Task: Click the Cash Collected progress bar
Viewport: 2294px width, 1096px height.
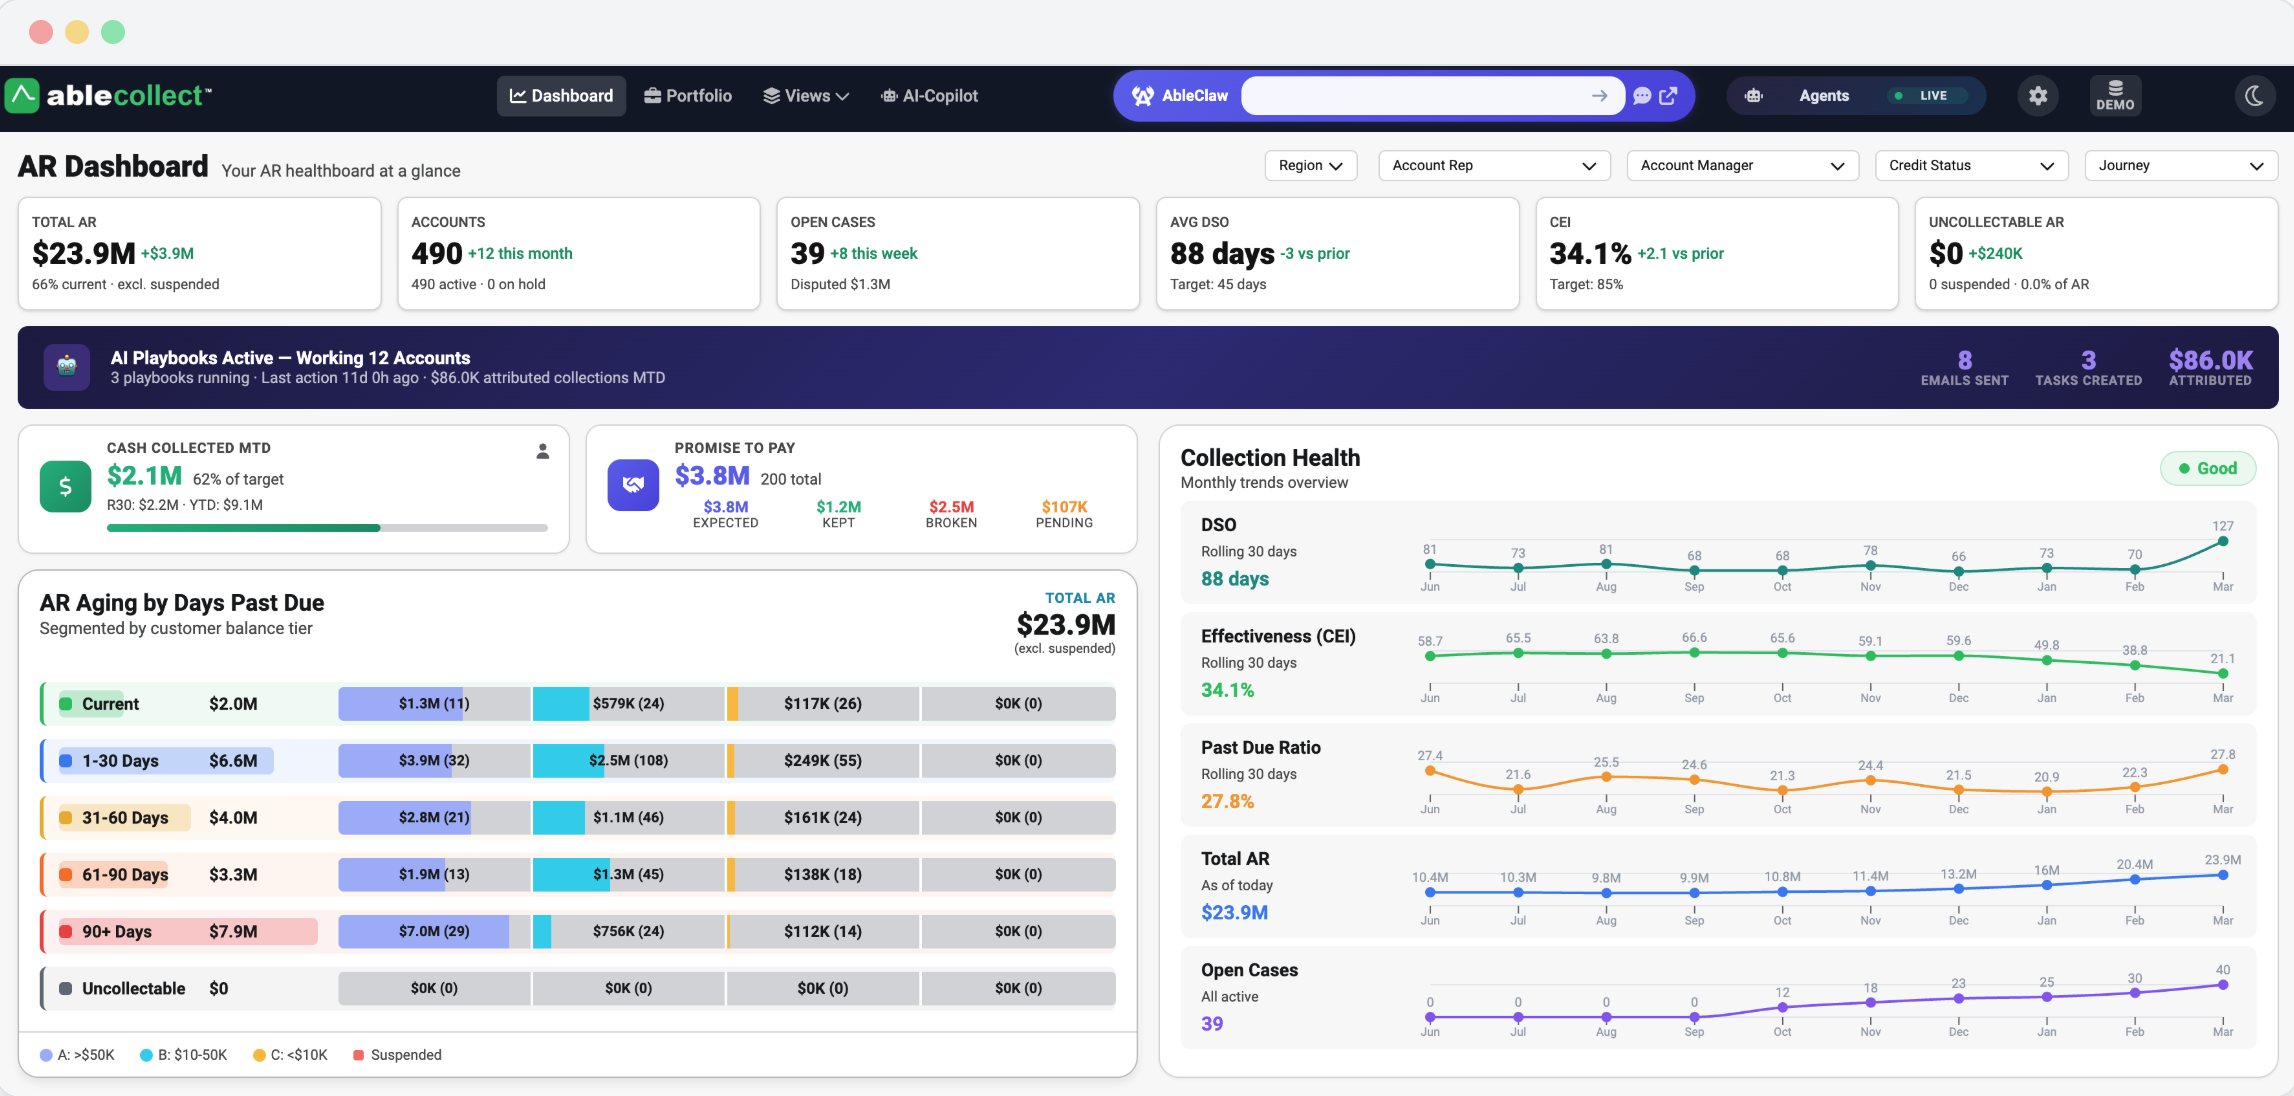Action: pos(327,528)
